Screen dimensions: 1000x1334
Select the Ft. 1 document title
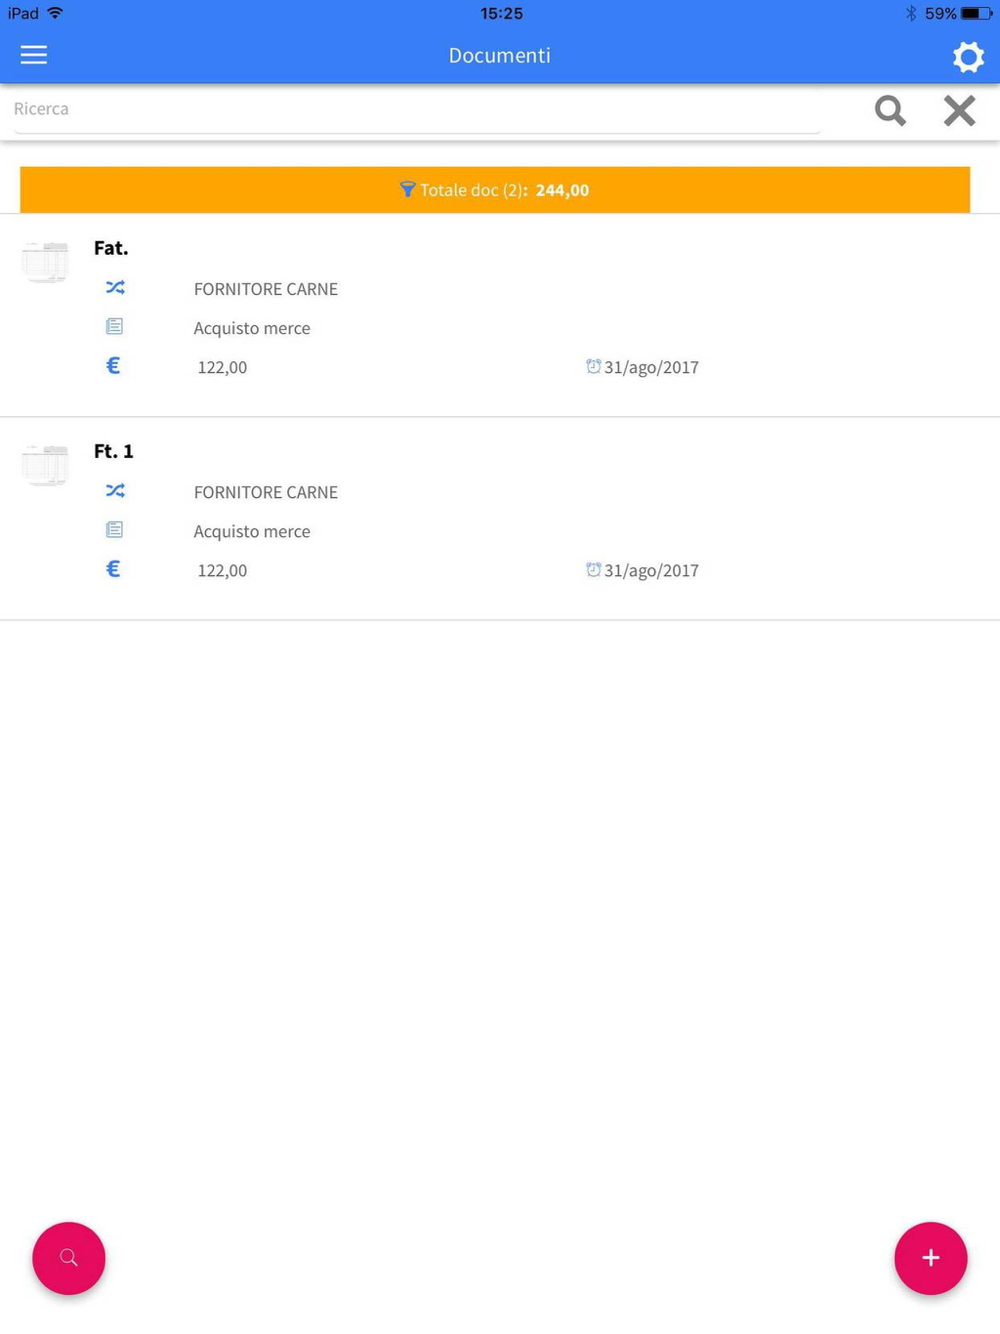tap(114, 451)
